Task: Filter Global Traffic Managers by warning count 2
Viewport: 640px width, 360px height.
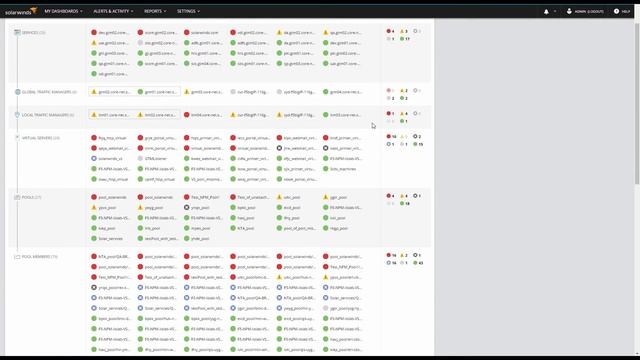Action: (404, 91)
